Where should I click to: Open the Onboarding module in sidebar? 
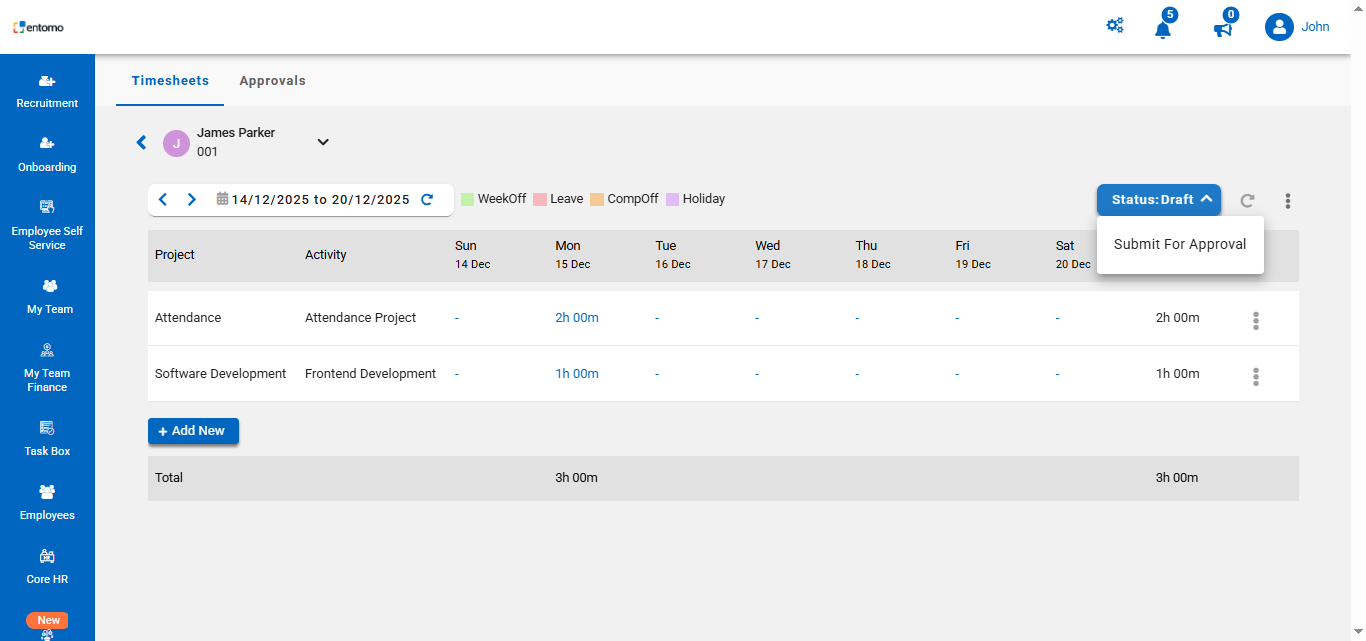47,155
